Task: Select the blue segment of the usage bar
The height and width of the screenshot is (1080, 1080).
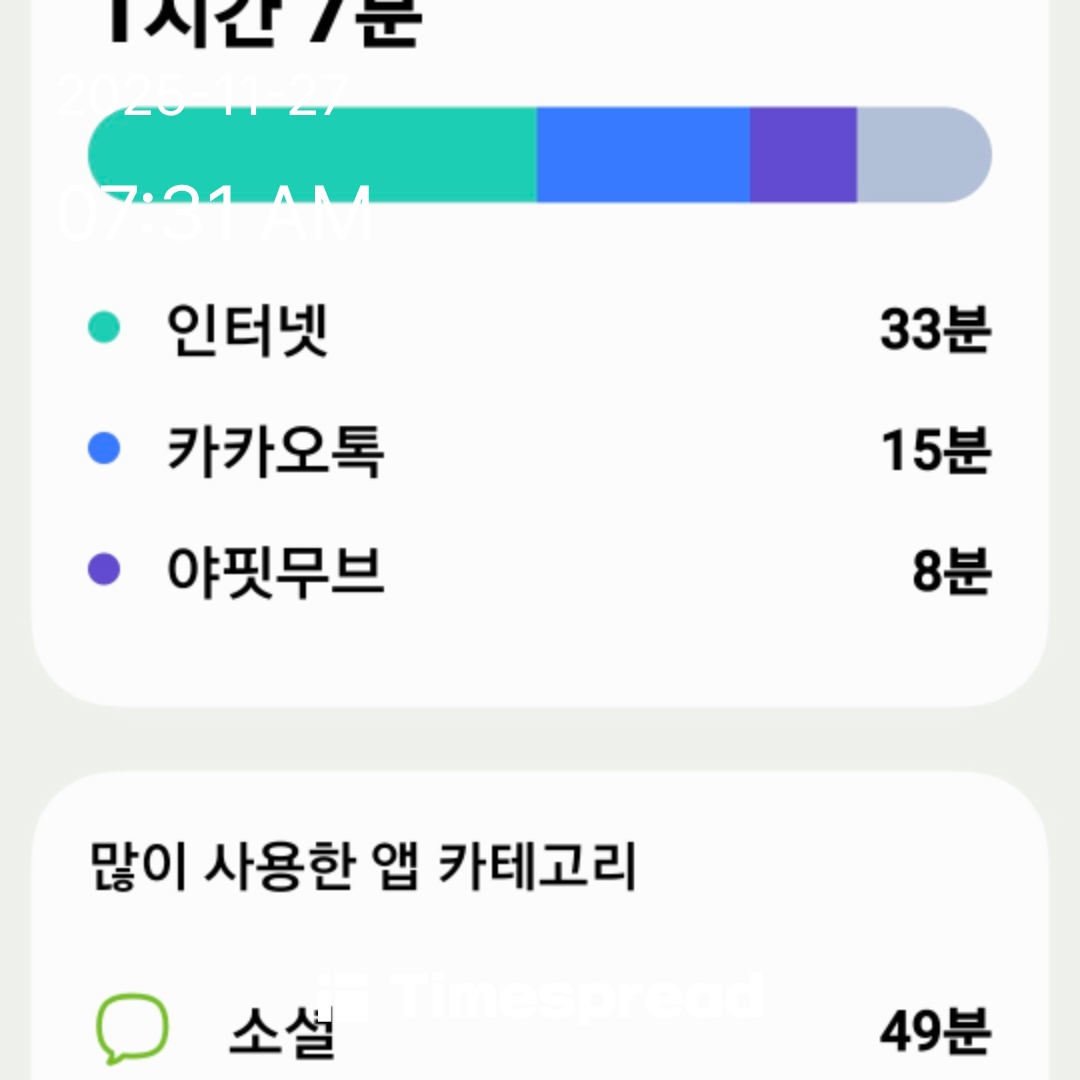Action: point(643,155)
